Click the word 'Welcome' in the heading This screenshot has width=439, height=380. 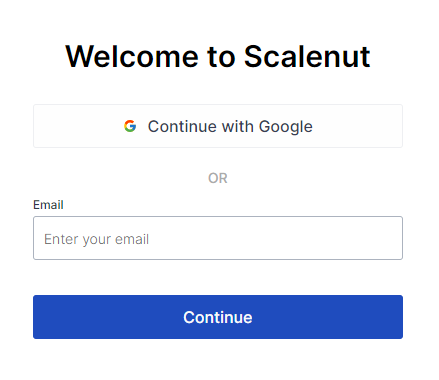[132, 56]
